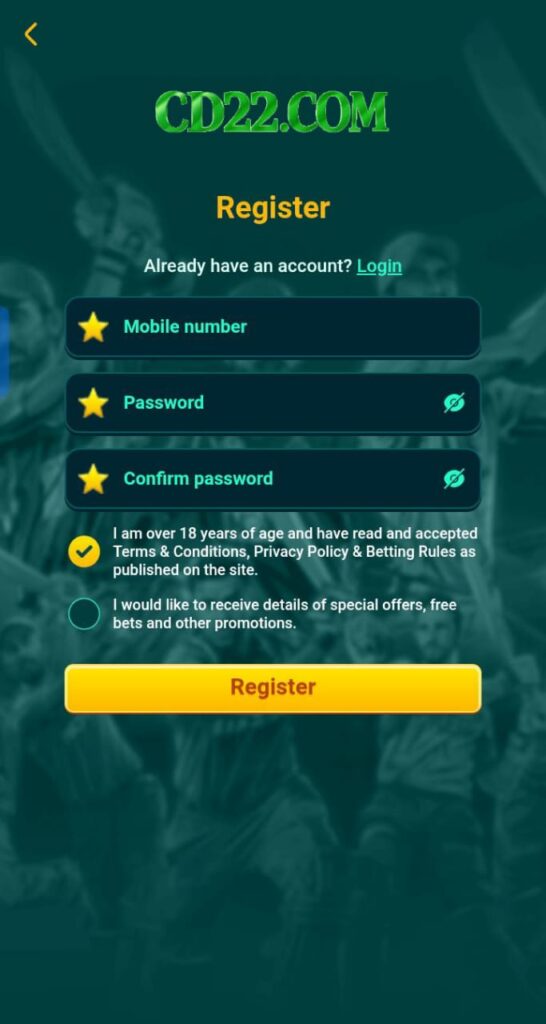
Task: Enable the special offers and promotions checkbox
Action: (84, 614)
